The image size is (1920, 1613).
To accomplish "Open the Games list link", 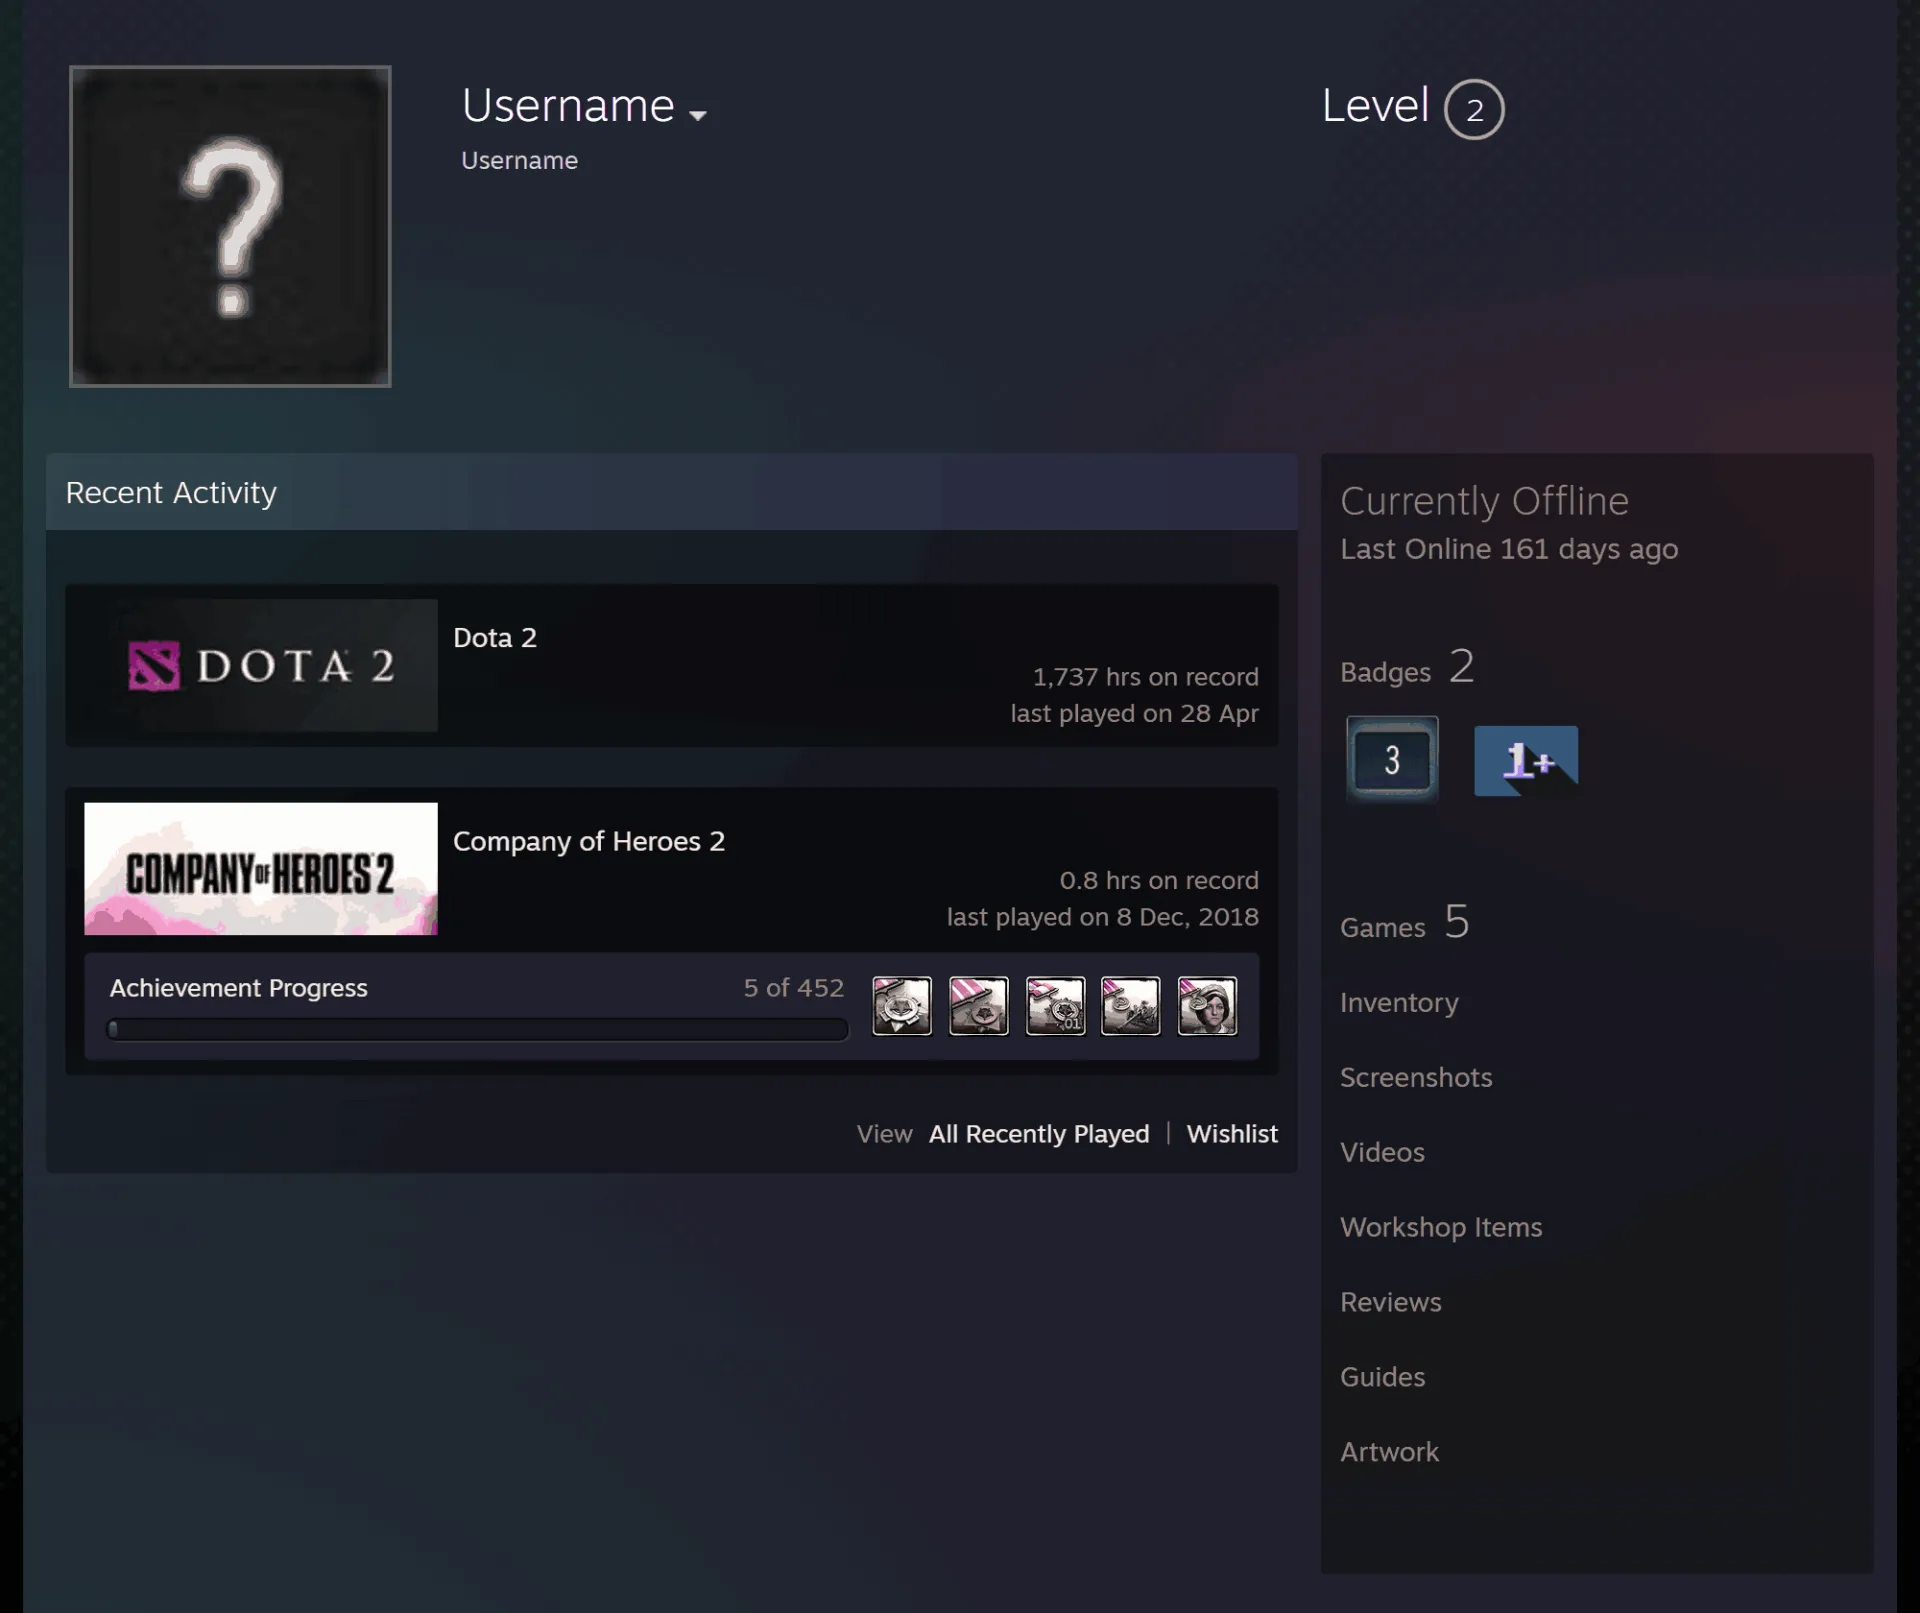I will 1383,928.
